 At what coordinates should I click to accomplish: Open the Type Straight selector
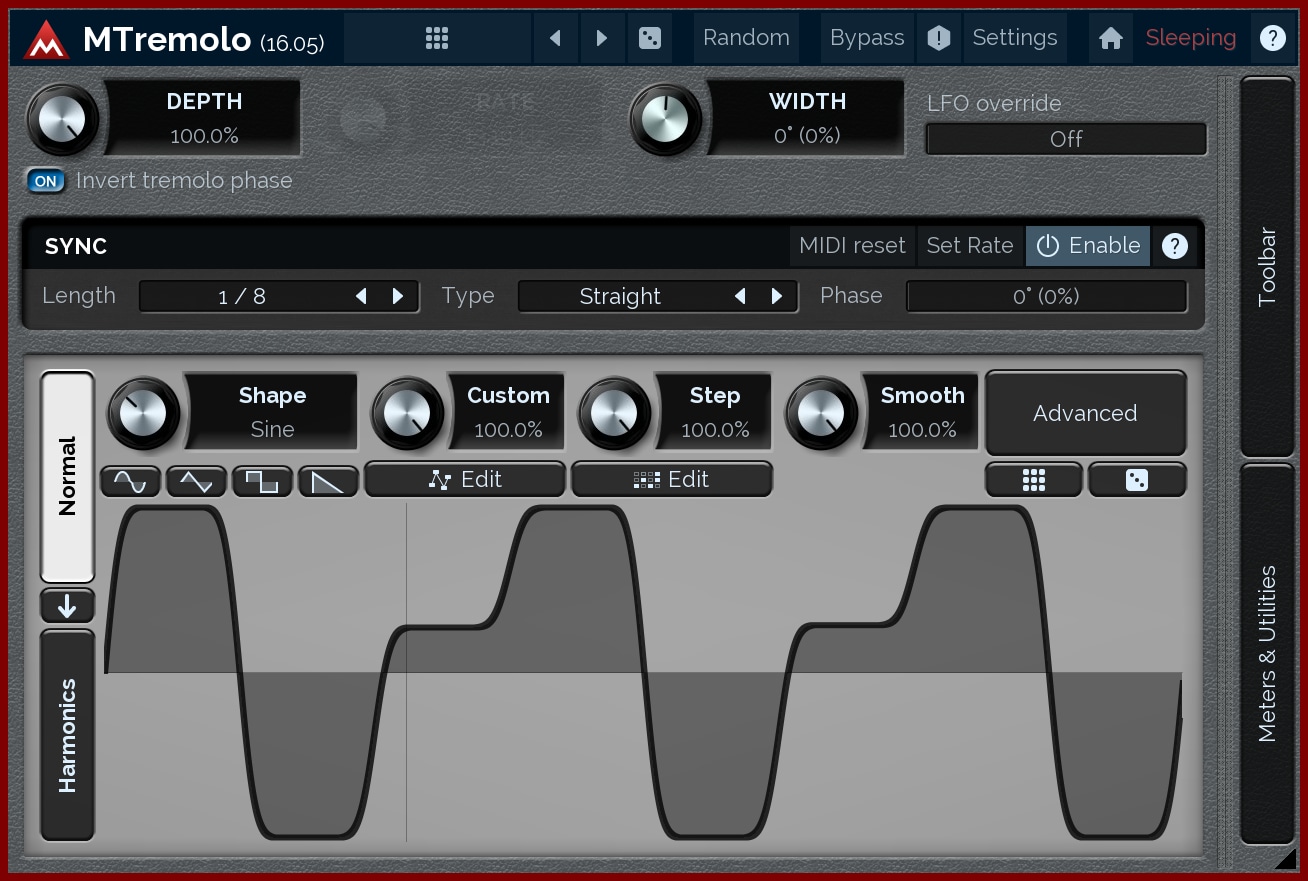[658, 296]
